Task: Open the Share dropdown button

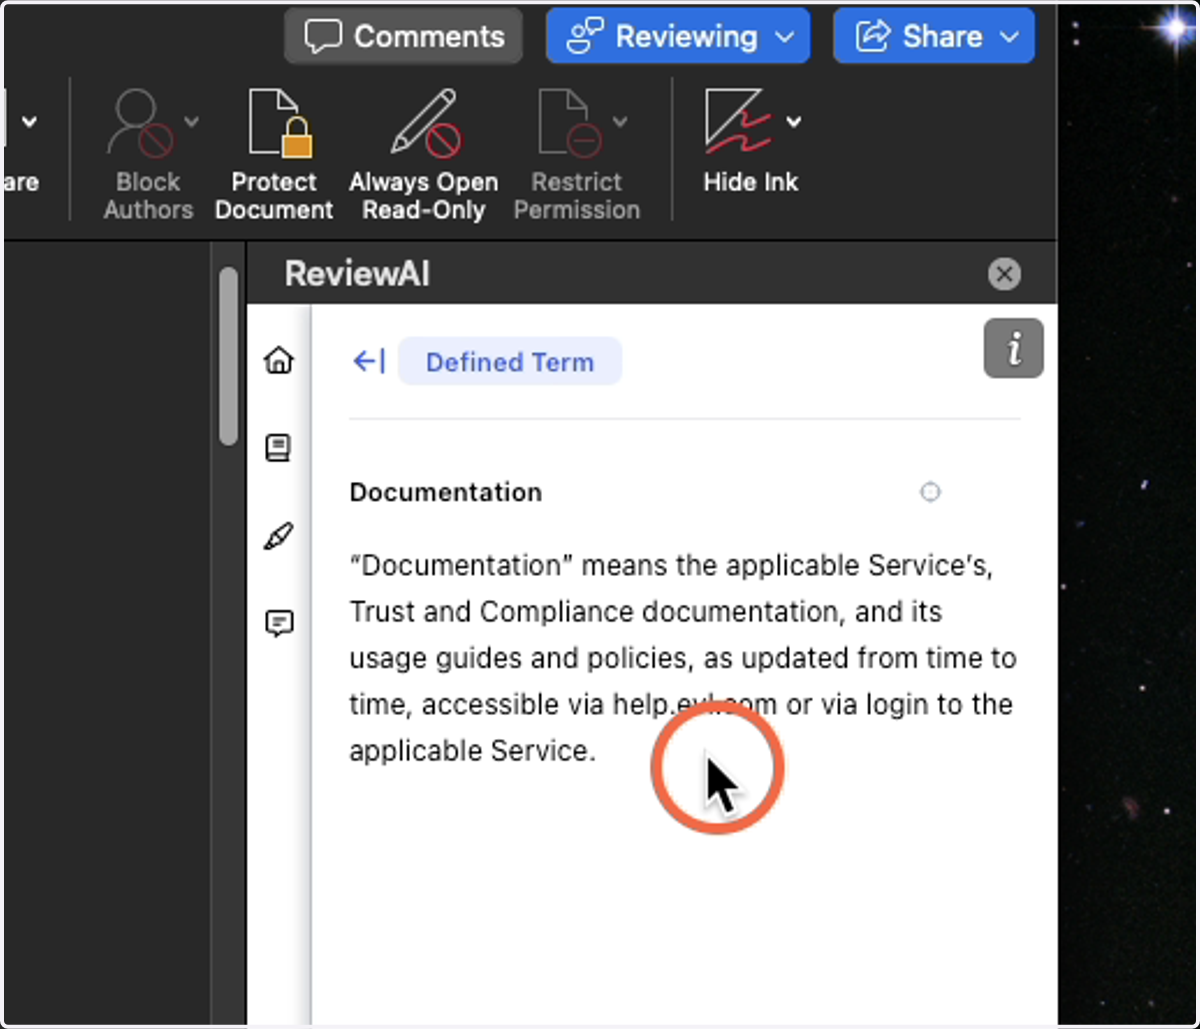Action: [x=934, y=37]
